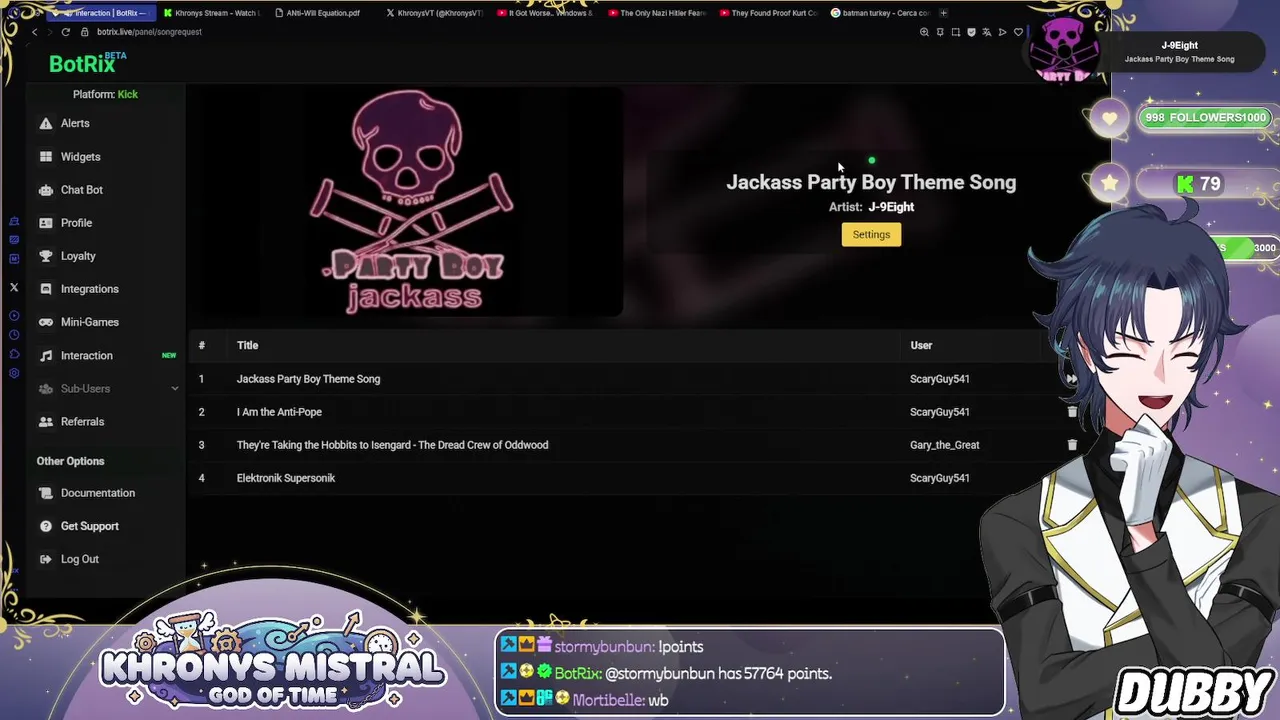Screen dimensions: 1280x720
Task: Click the User column header
Action: coord(921,346)
